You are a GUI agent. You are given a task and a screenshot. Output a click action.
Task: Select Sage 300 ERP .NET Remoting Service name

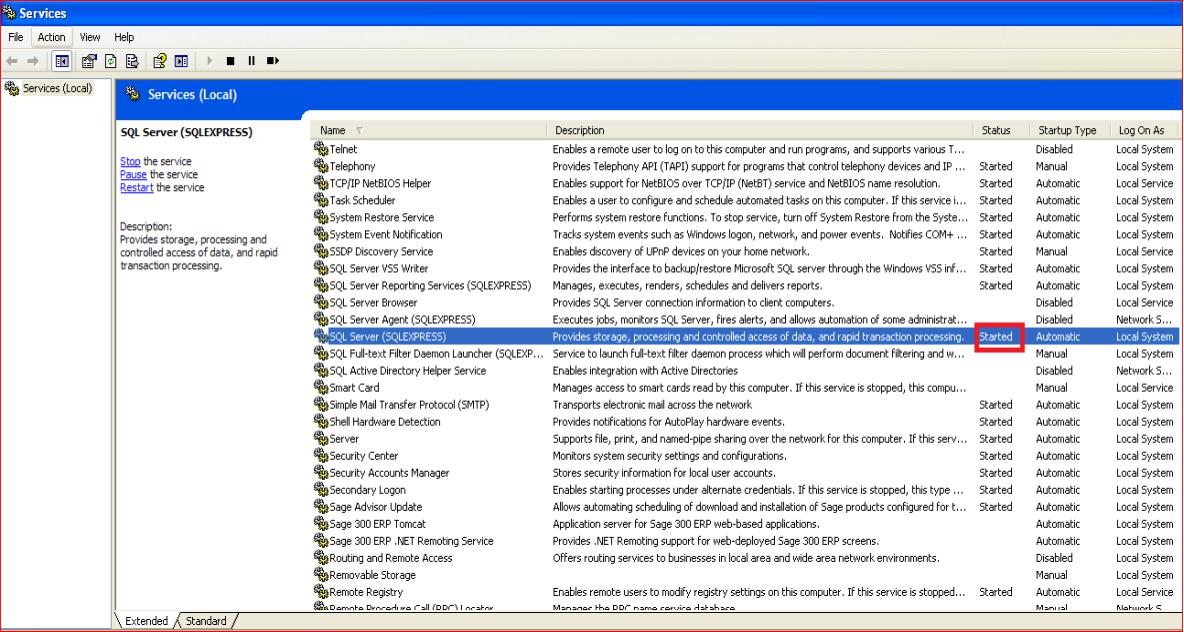click(412, 541)
